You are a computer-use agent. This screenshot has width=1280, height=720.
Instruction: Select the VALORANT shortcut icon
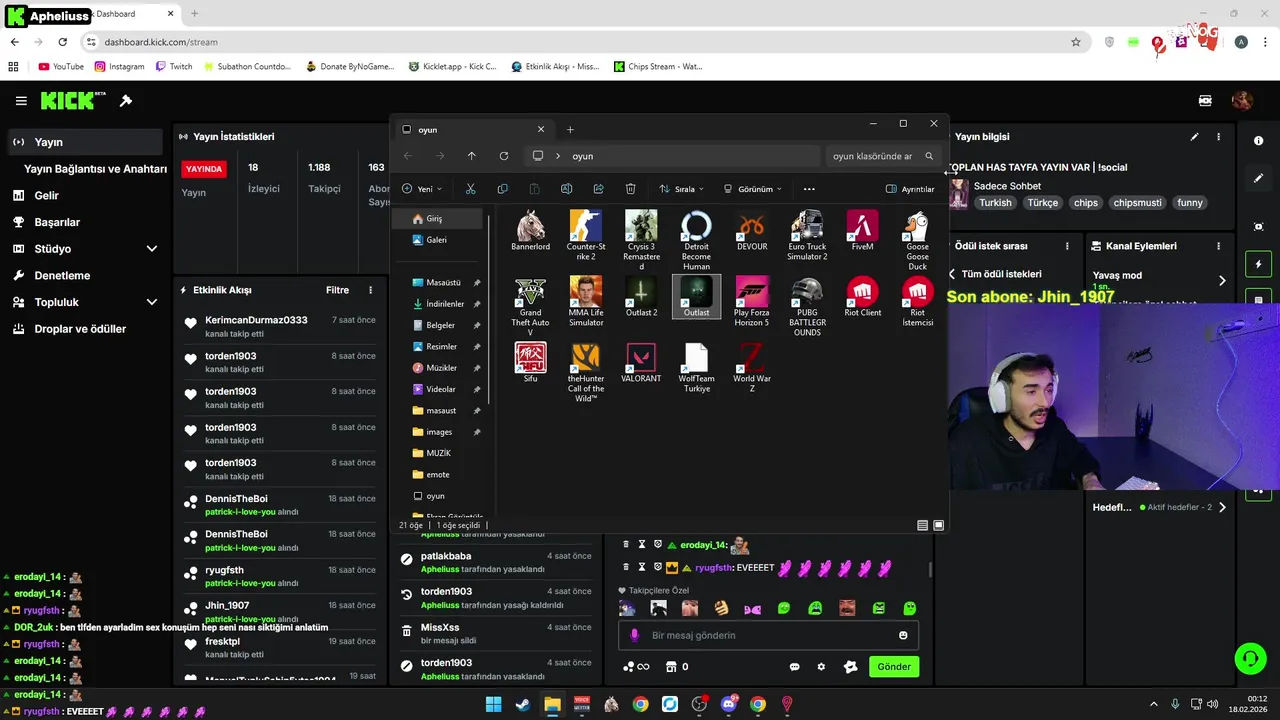(641, 363)
